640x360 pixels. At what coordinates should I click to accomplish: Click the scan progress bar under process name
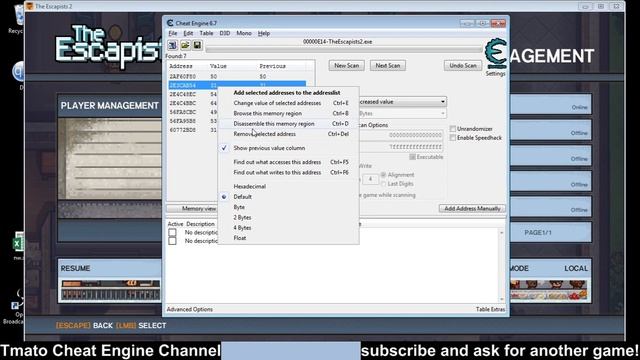pos(343,50)
